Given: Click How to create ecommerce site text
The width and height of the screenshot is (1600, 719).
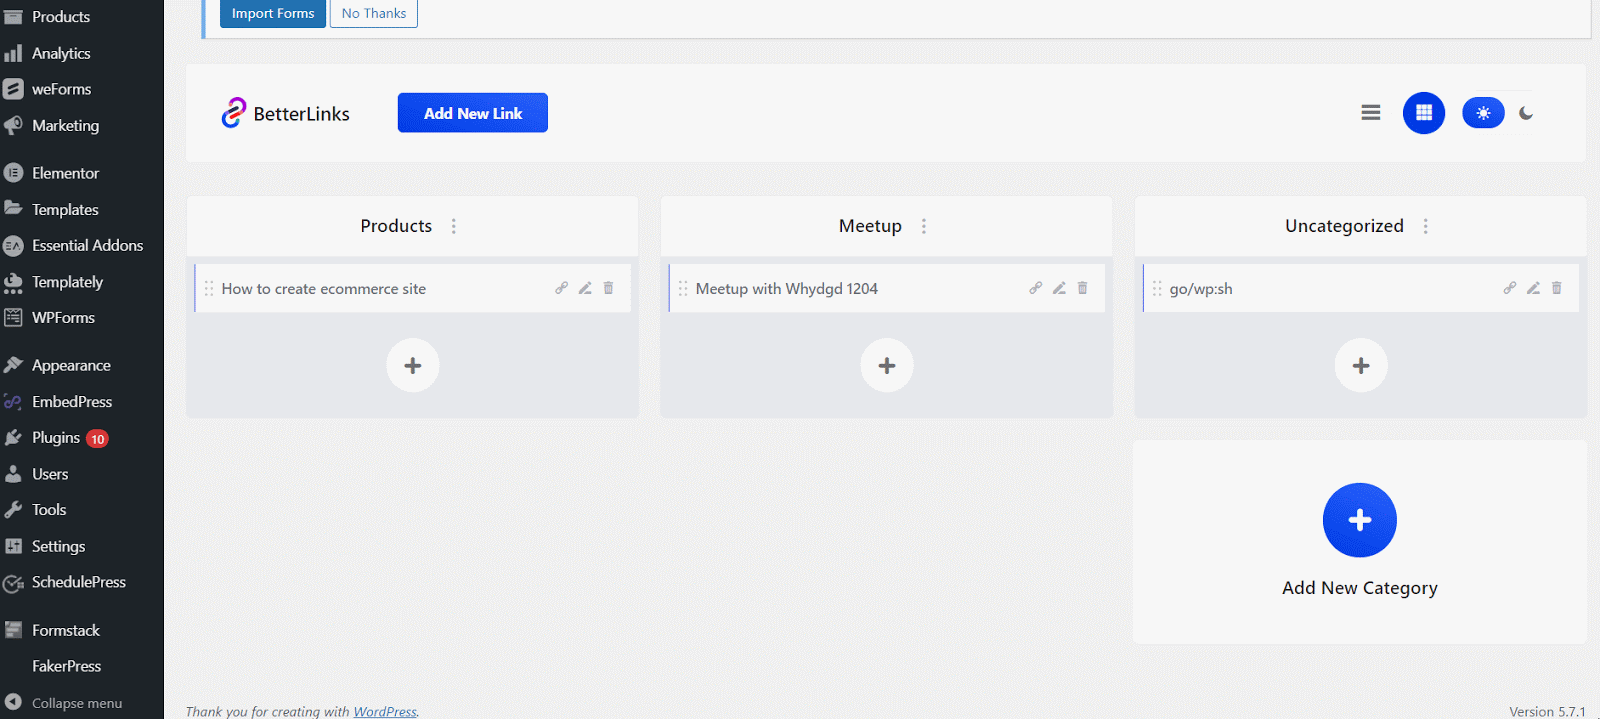Looking at the screenshot, I should point(324,289).
